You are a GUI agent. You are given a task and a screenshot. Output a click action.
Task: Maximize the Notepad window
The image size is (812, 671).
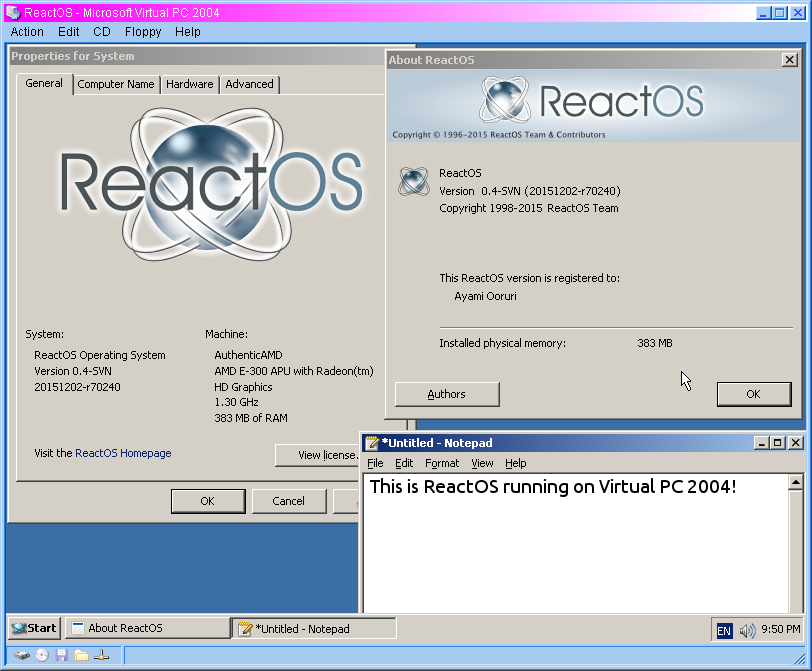click(x=777, y=443)
